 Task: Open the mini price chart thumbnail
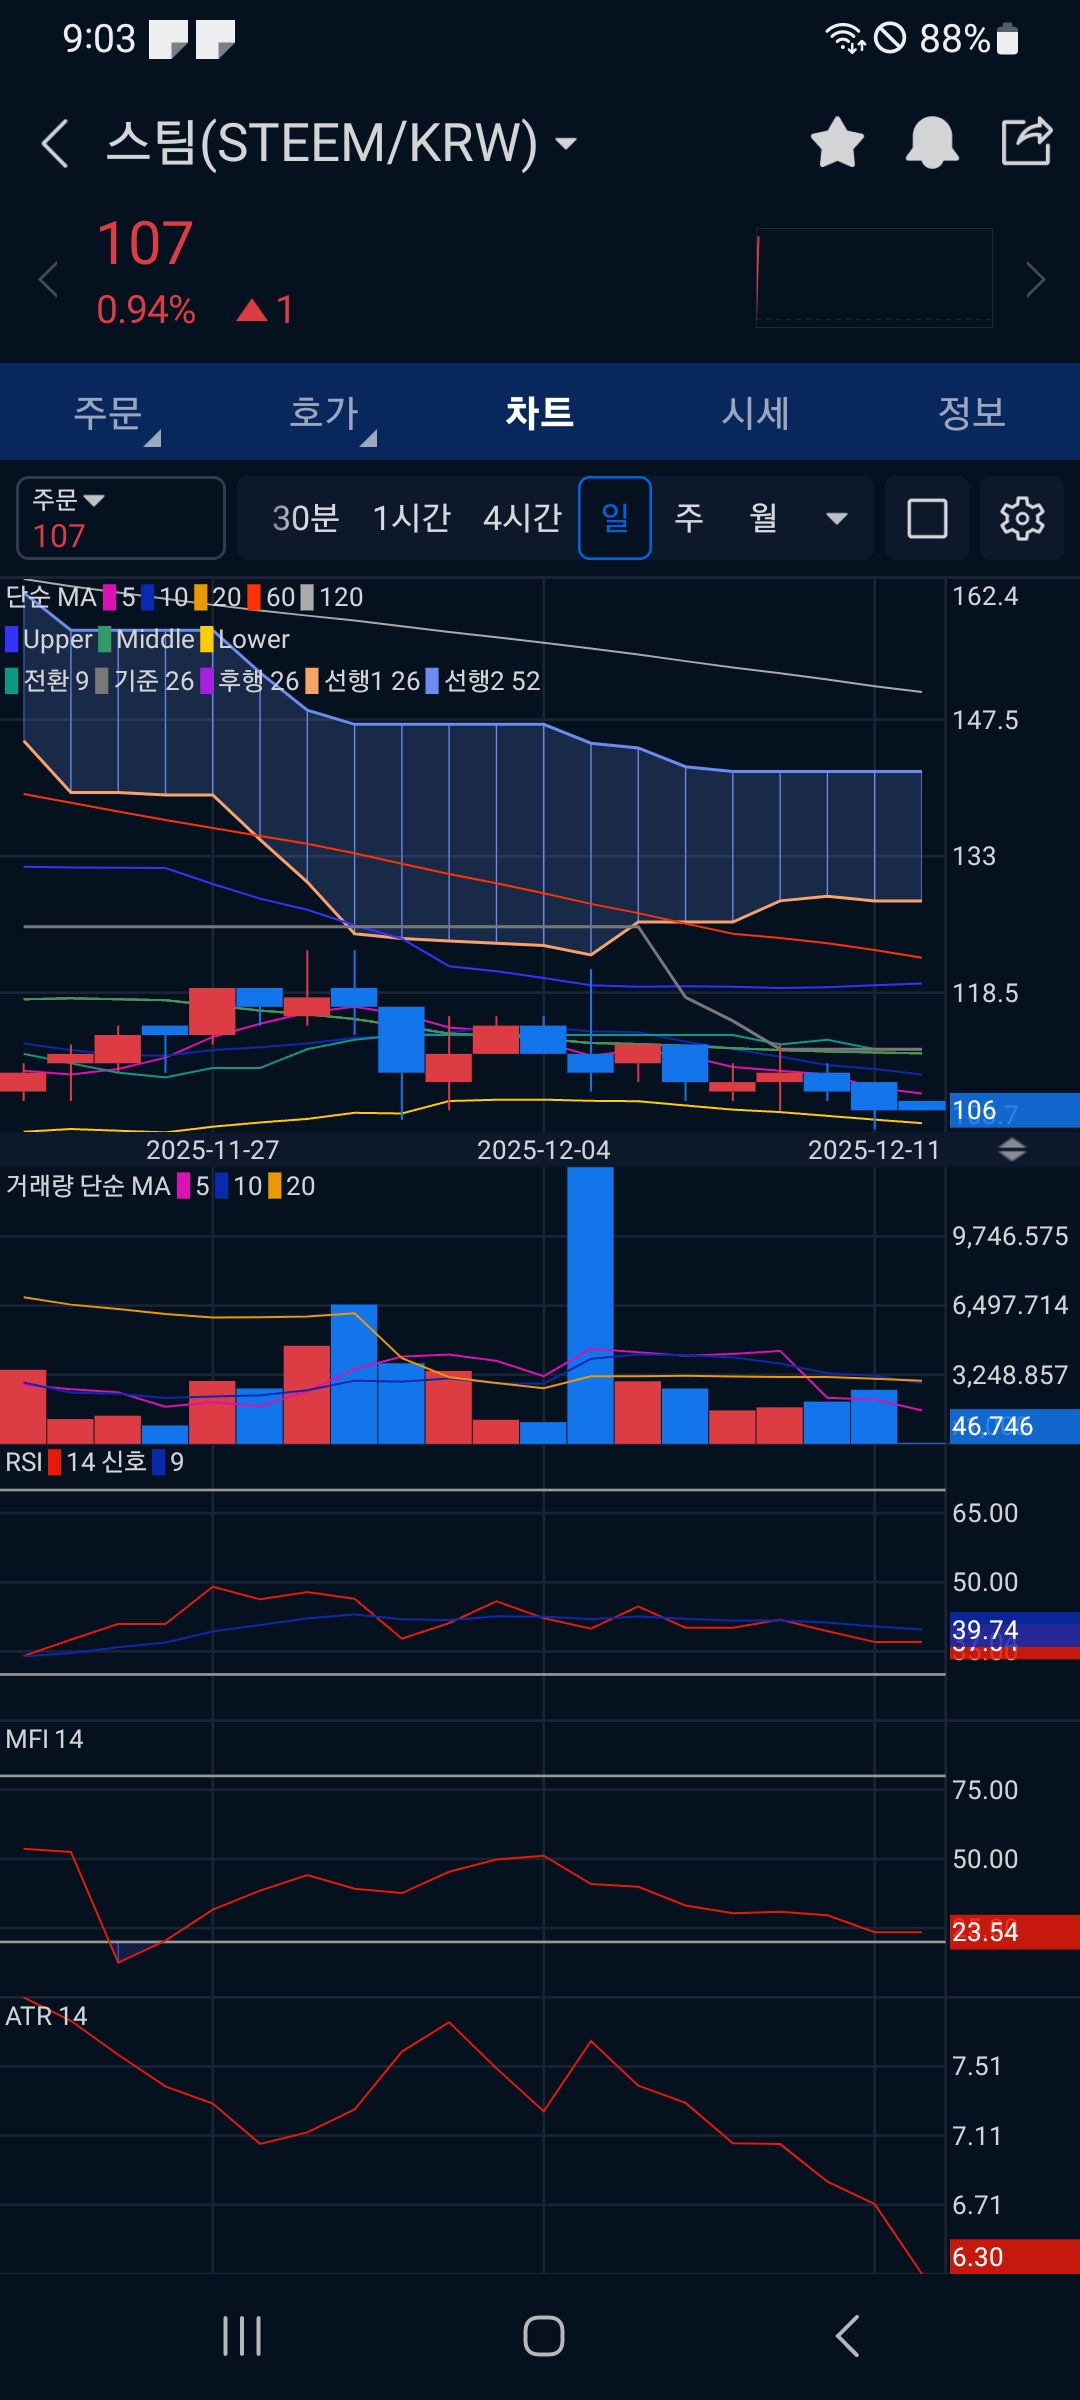874,278
